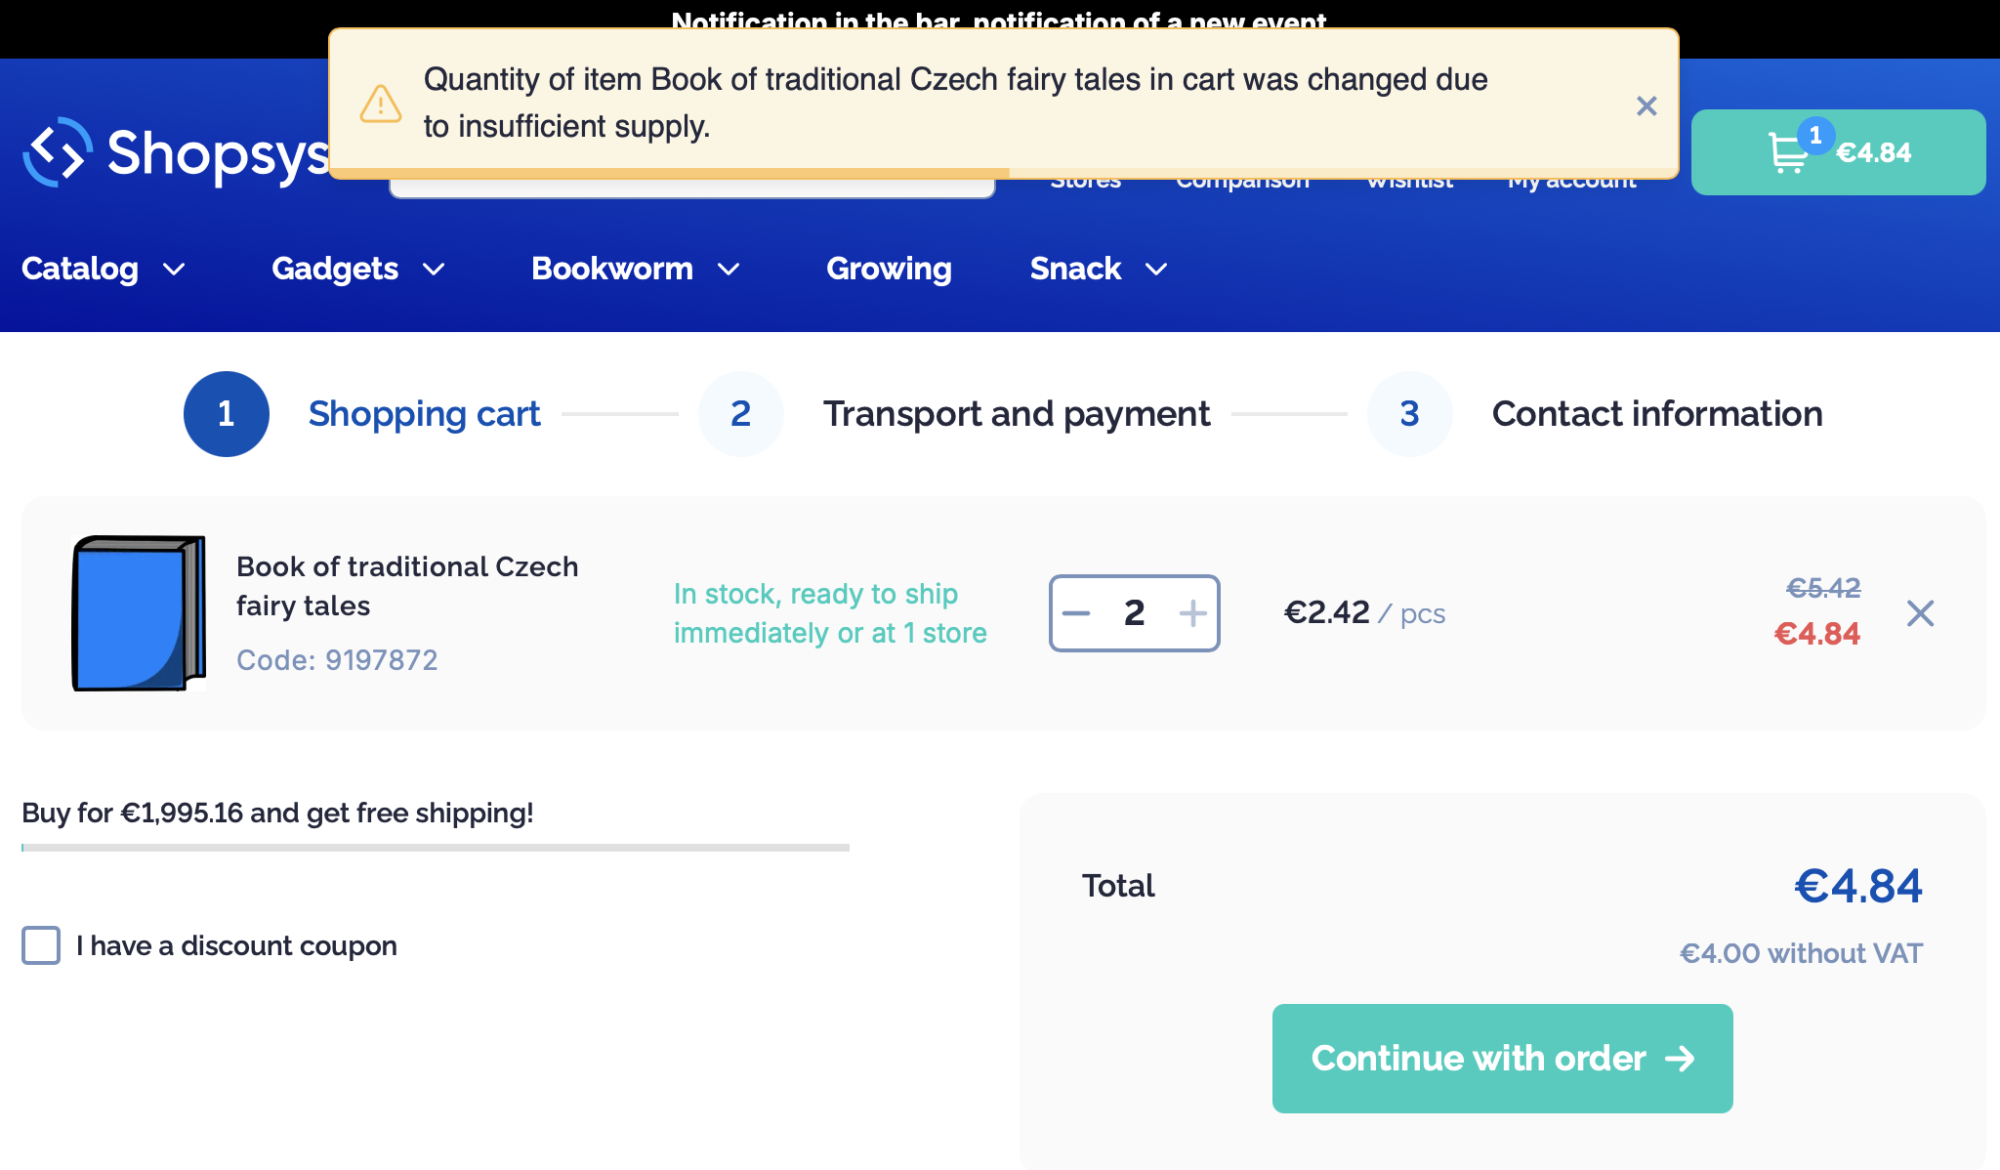Click the quantity input field showing 2
Image resolution: width=2000 pixels, height=1170 pixels.
click(1134, 613)
